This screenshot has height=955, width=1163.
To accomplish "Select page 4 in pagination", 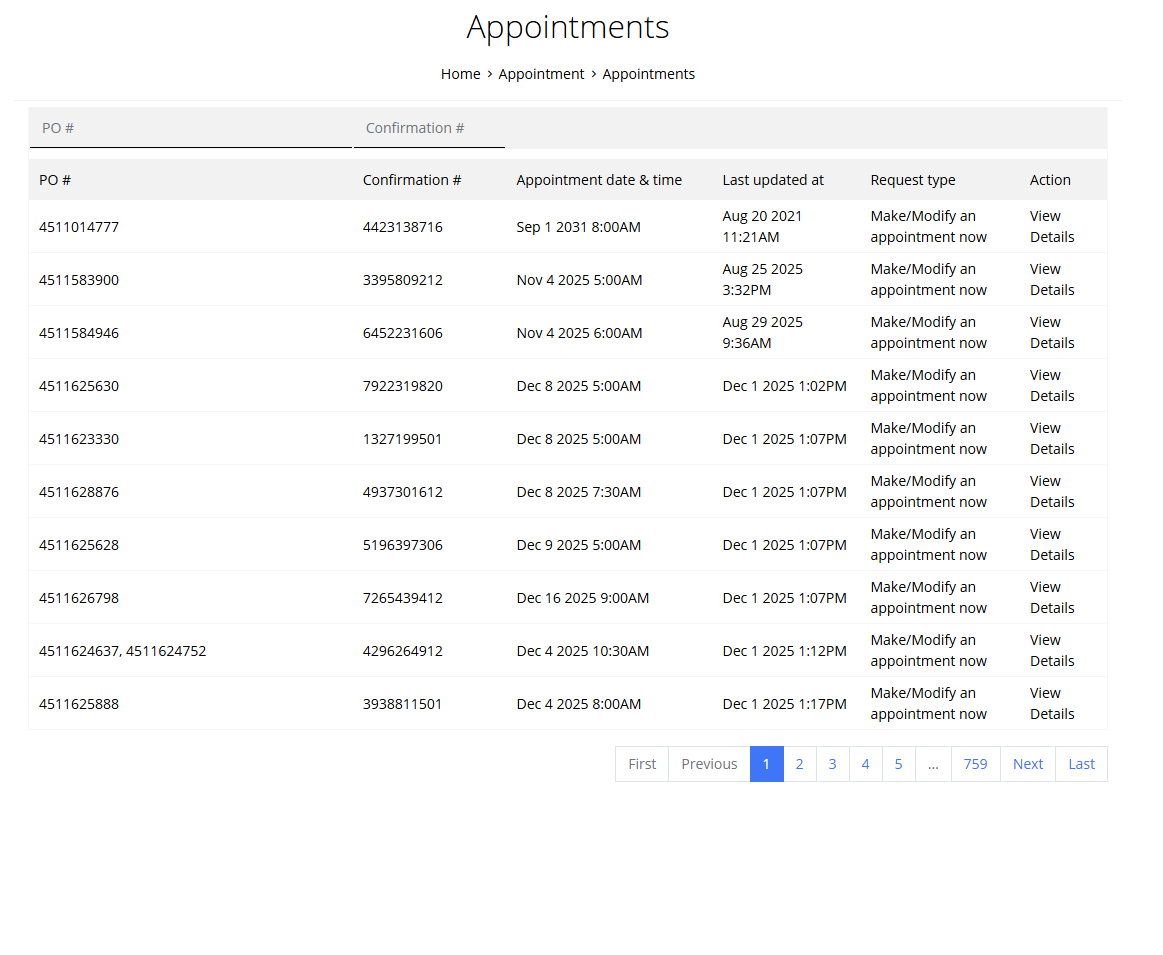I will coord(865,764).
